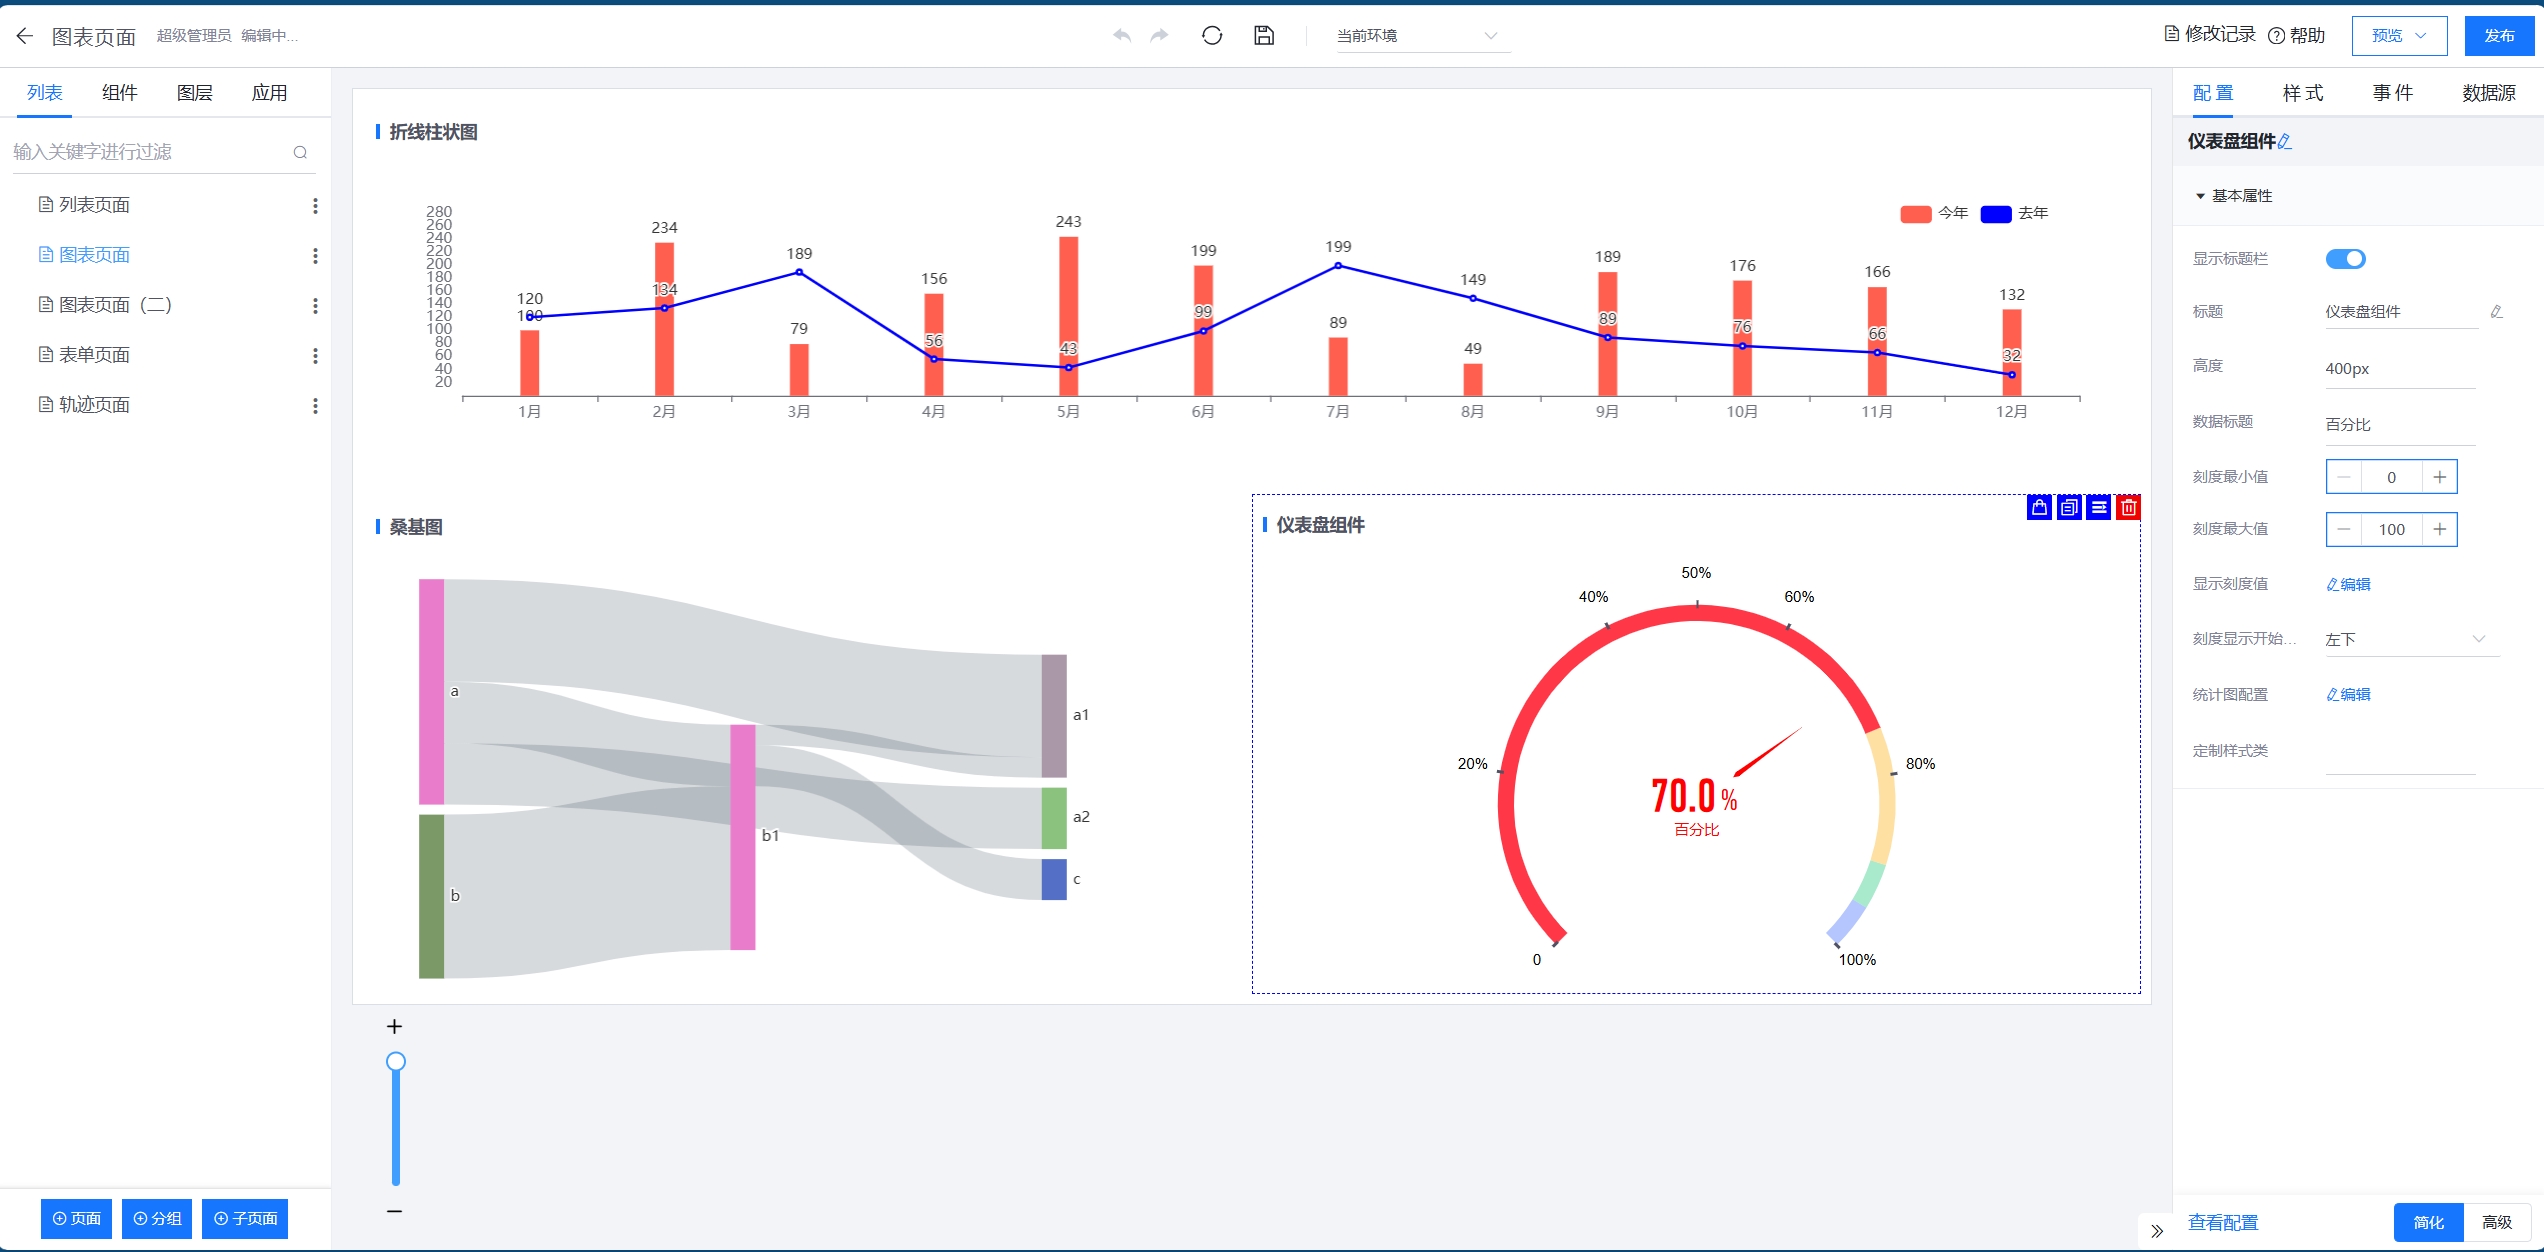
Task: Click 发布 publish button
Action: [x=2499, y=36]
